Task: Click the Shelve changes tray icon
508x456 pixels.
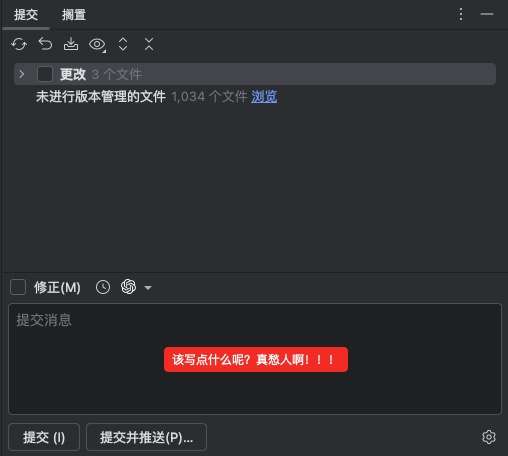Action: (x=71, y=44)
